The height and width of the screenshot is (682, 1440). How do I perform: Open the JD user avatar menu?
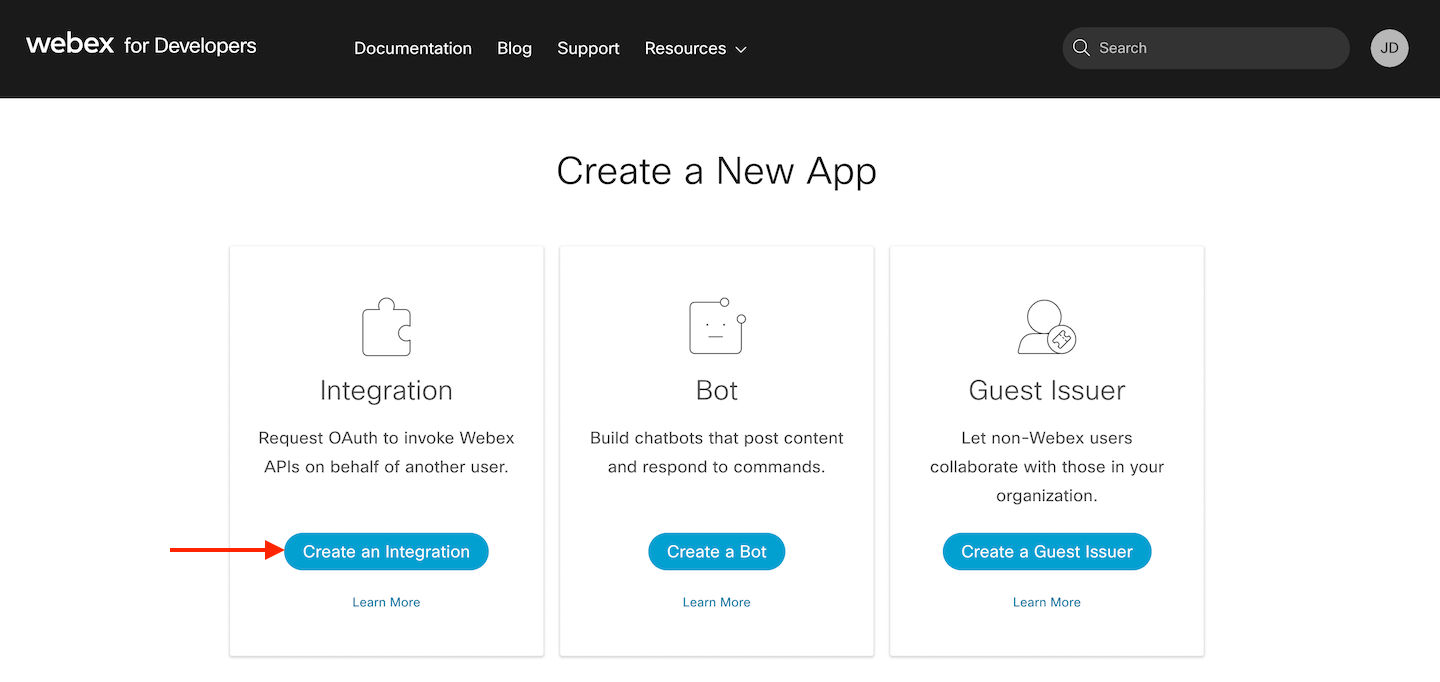pyautogui.click(x=1389, y=48)
